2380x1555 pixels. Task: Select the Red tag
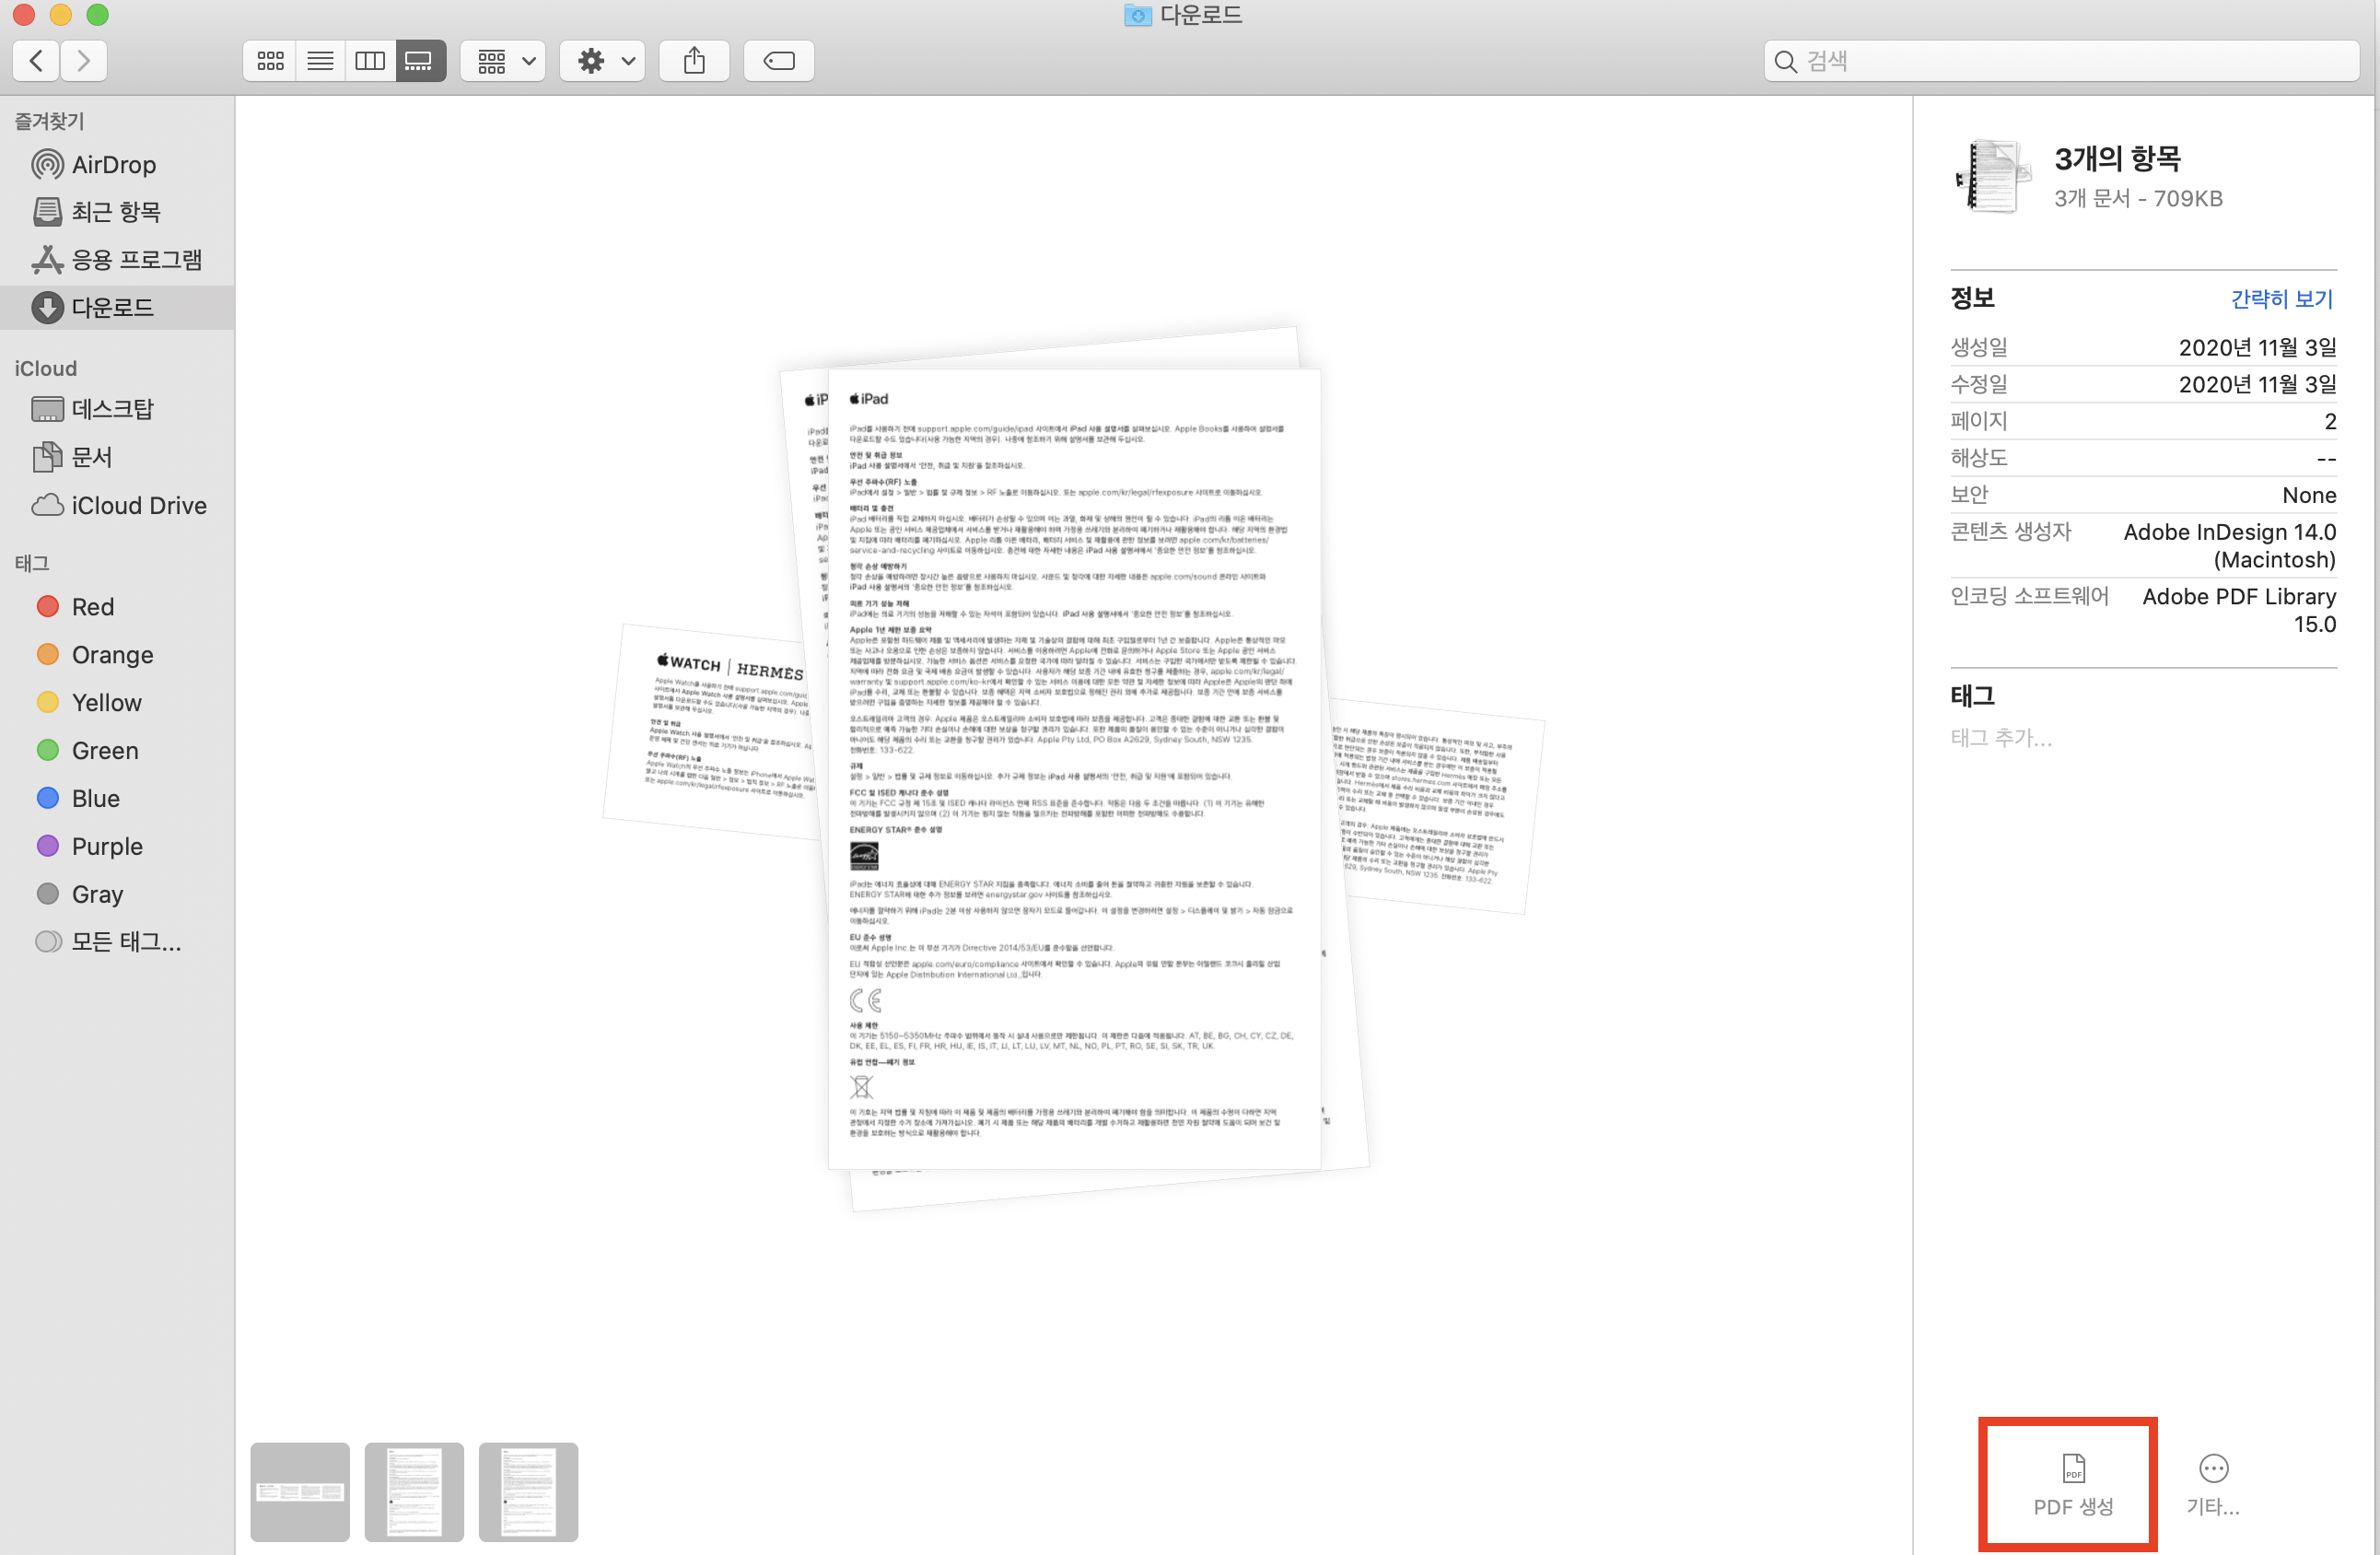(92, 607)
